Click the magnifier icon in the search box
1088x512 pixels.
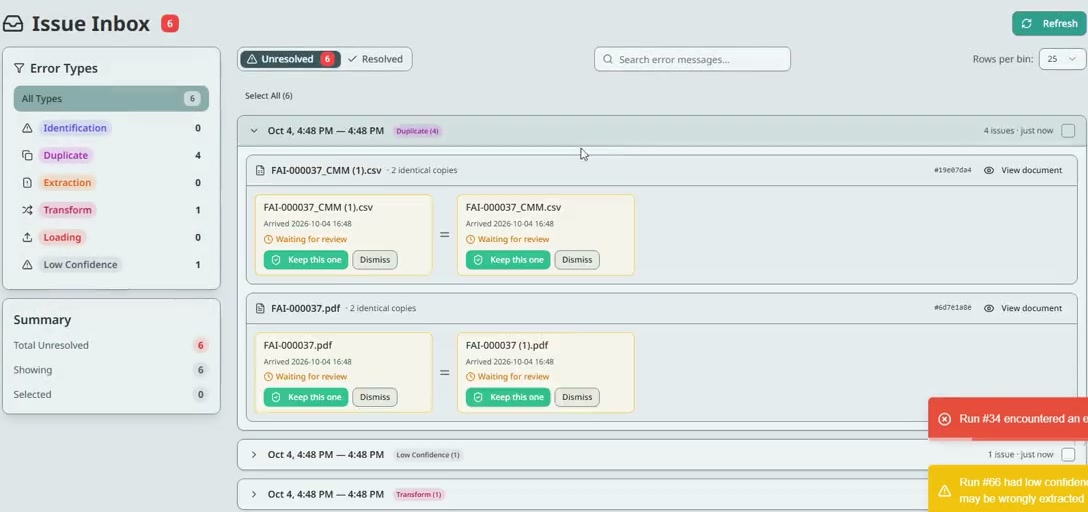pos(608,60)
